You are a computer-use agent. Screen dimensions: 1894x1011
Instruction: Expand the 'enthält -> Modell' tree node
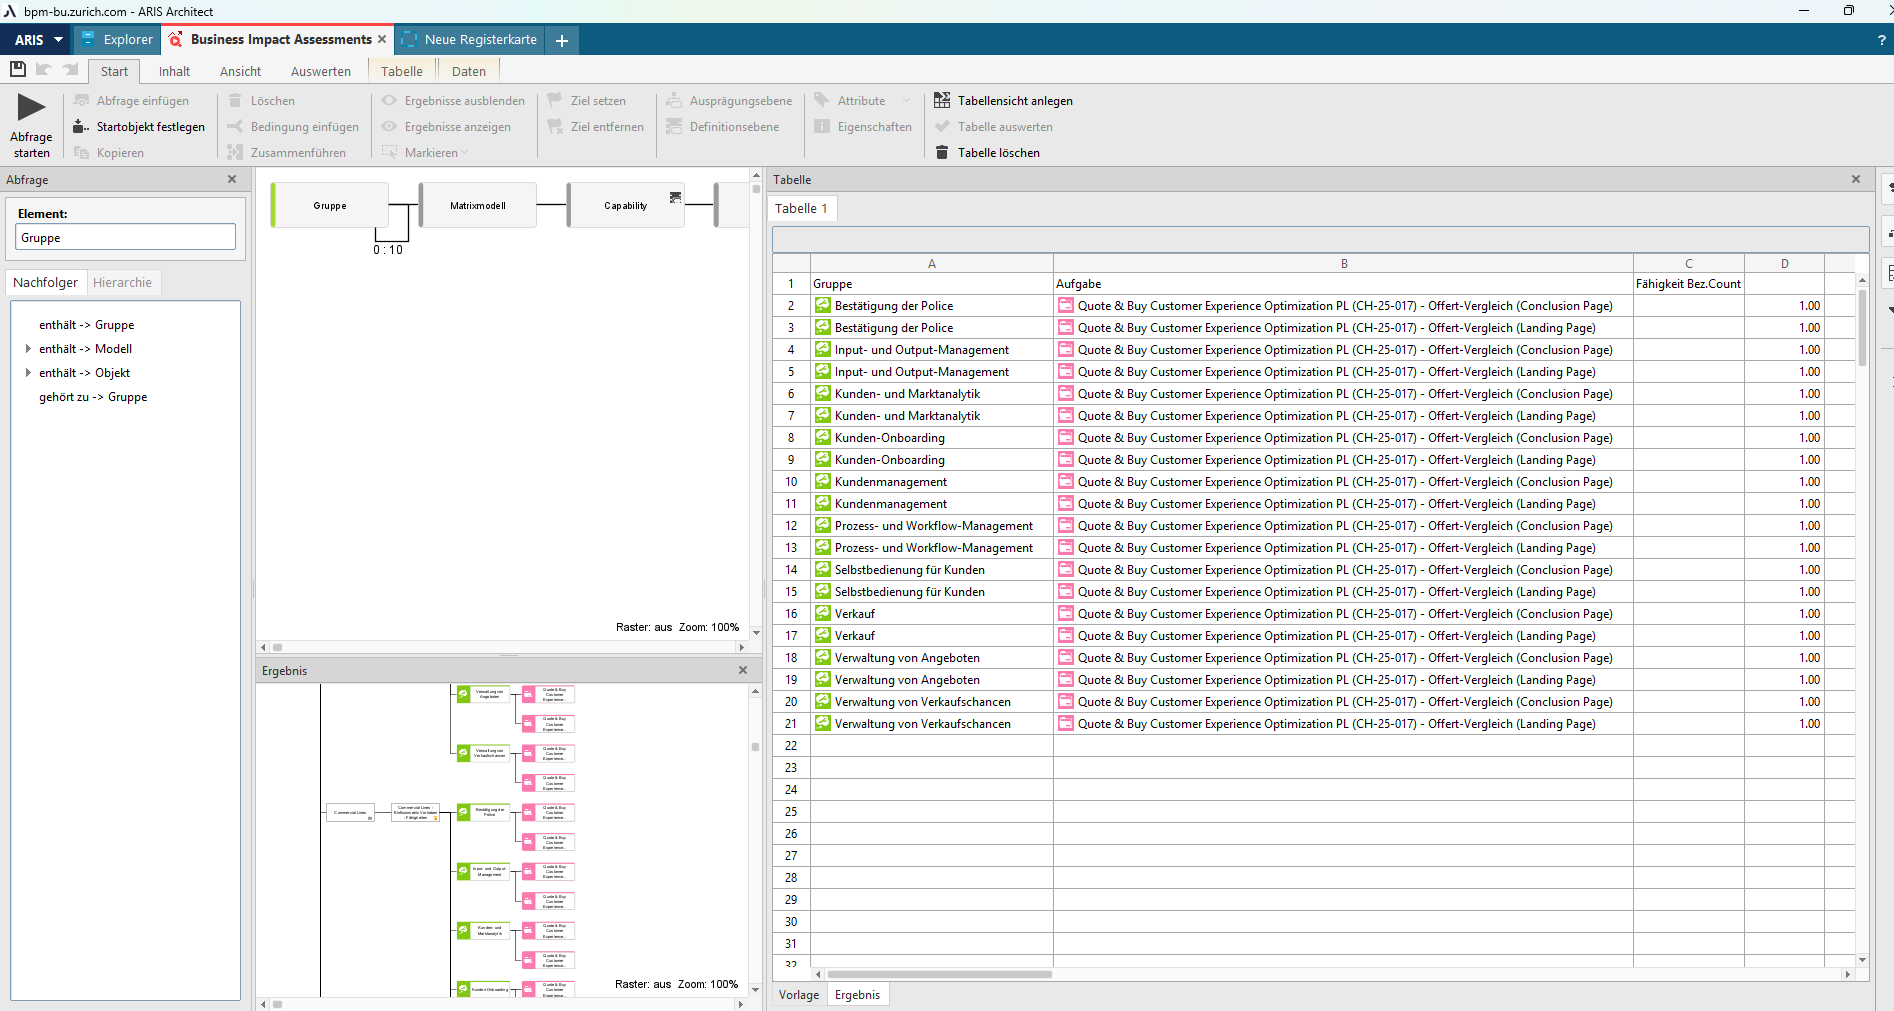point(28,349)
